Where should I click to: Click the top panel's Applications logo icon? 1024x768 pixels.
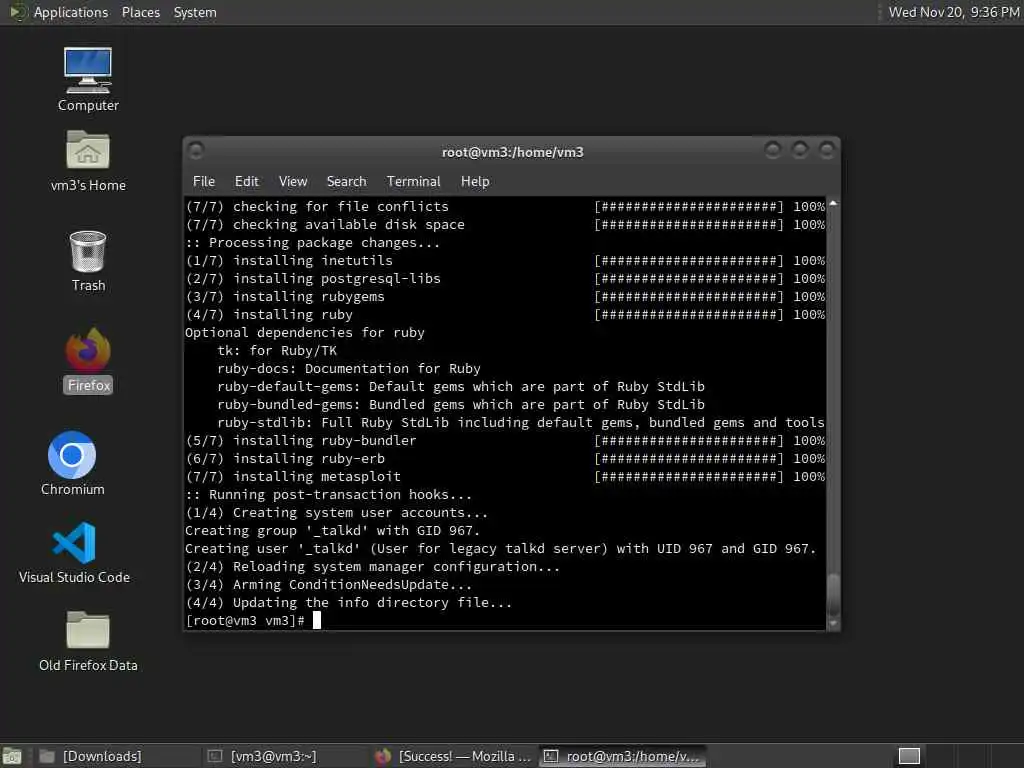pos(18,12)
